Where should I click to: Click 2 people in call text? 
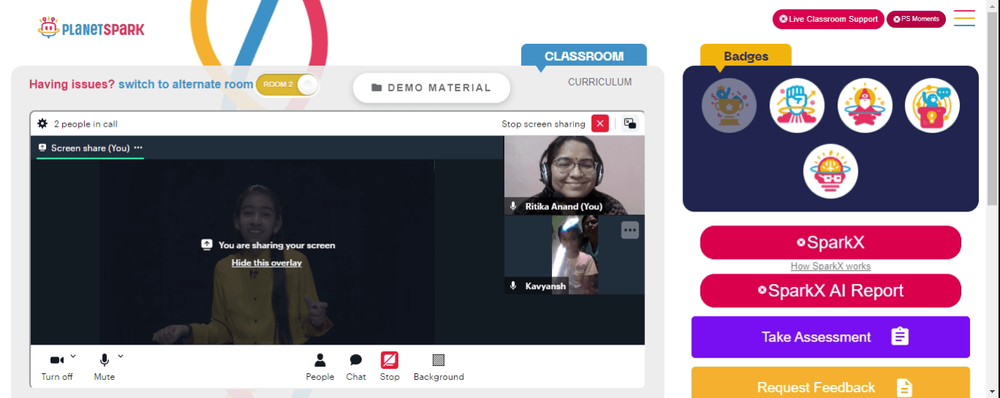85,124
